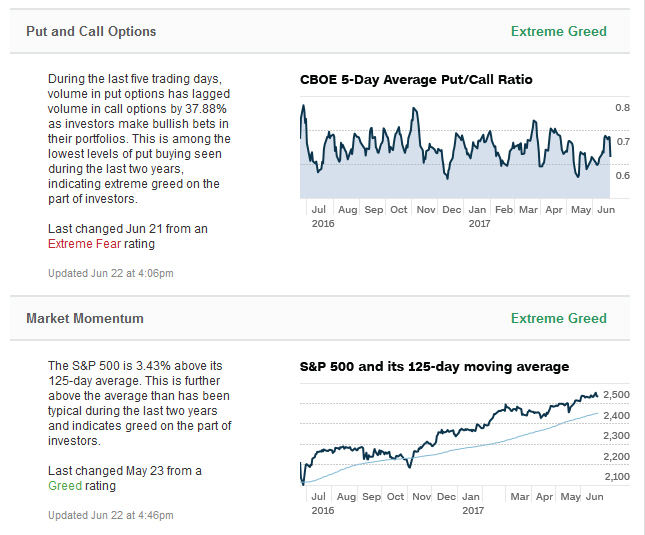Click the Feb label on the Put/Call chart
The height and width of the screenshot is (535, 645).
point(503,210)
